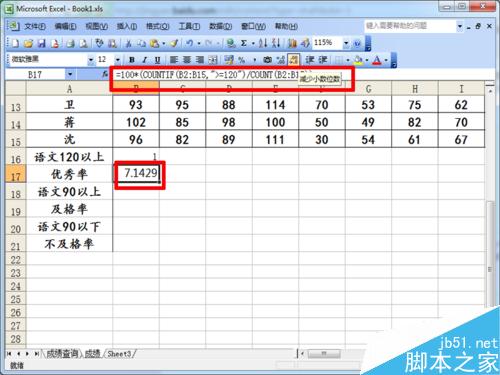Save the workbook with the floppy icon
This screenshot has height=375, width=500.
[x=42, y=43]
